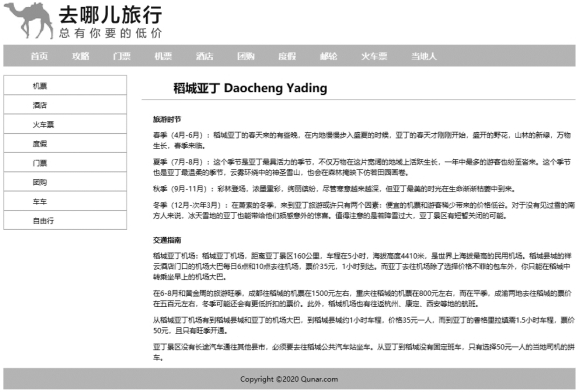Open 首页 in the top navigation bar
579x392 pixels.
point(39,56)
